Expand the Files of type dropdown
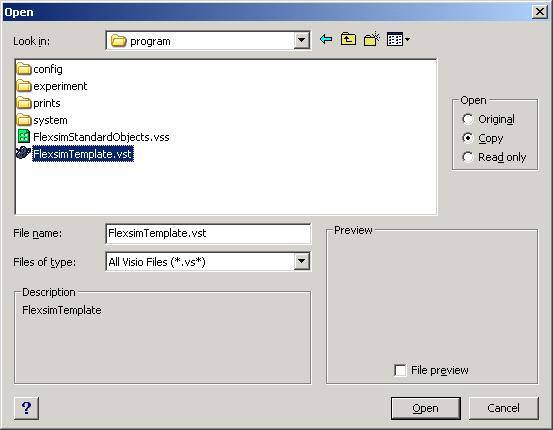Image resolution: width=553 pixels, height=430 pixels. 302,261
